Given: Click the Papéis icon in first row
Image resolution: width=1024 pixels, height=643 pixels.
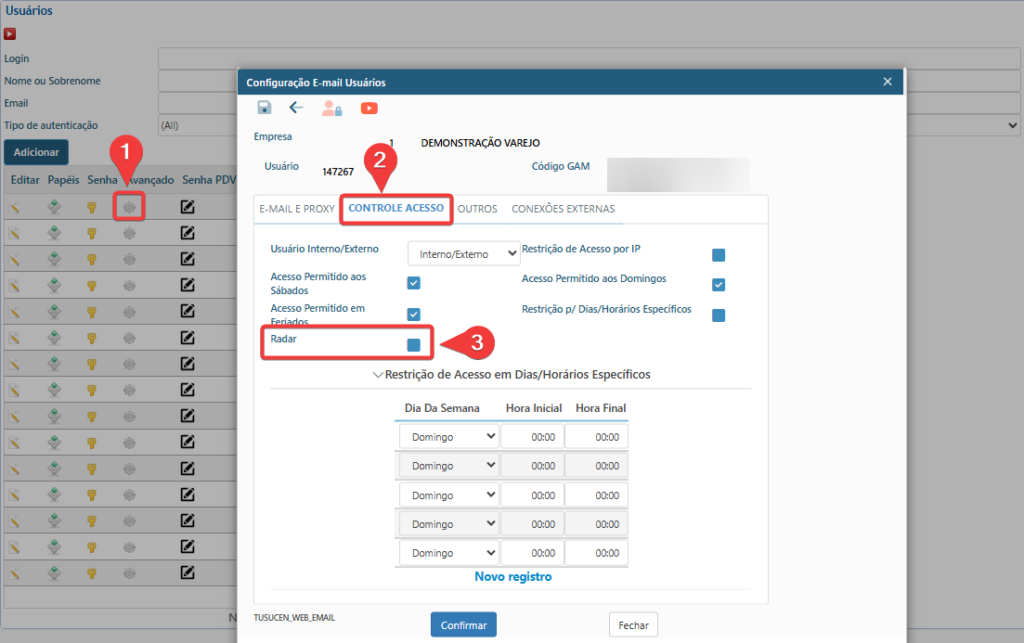Looking at the screenshot, I should [x=55, y=207].
